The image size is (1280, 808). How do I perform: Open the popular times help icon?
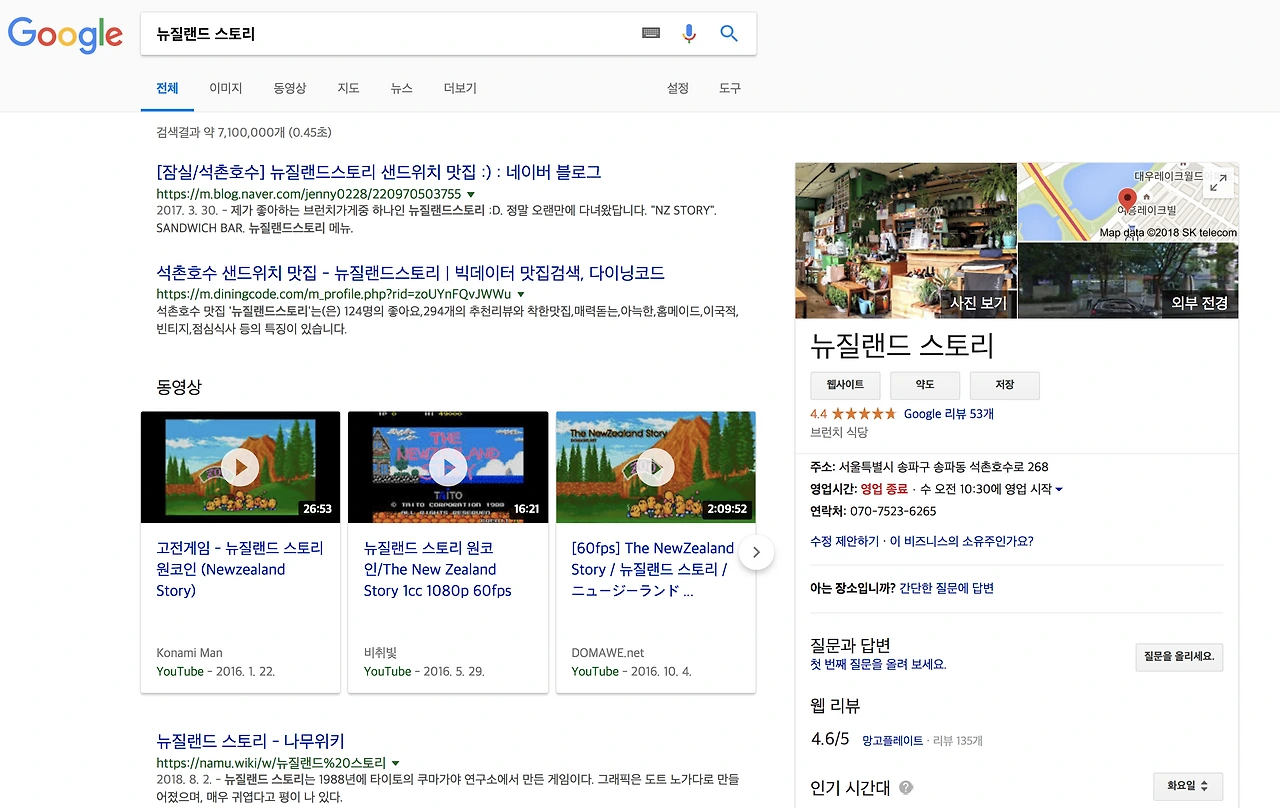(906, 787)
